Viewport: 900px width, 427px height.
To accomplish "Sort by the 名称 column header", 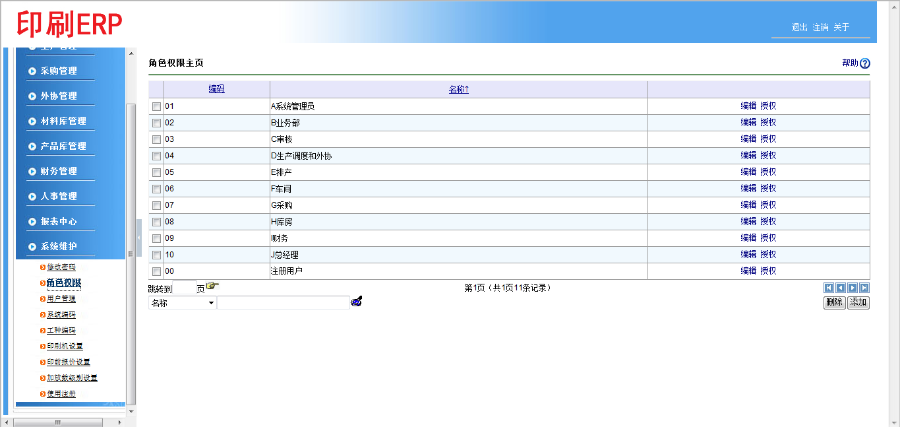I will [459, 89].
